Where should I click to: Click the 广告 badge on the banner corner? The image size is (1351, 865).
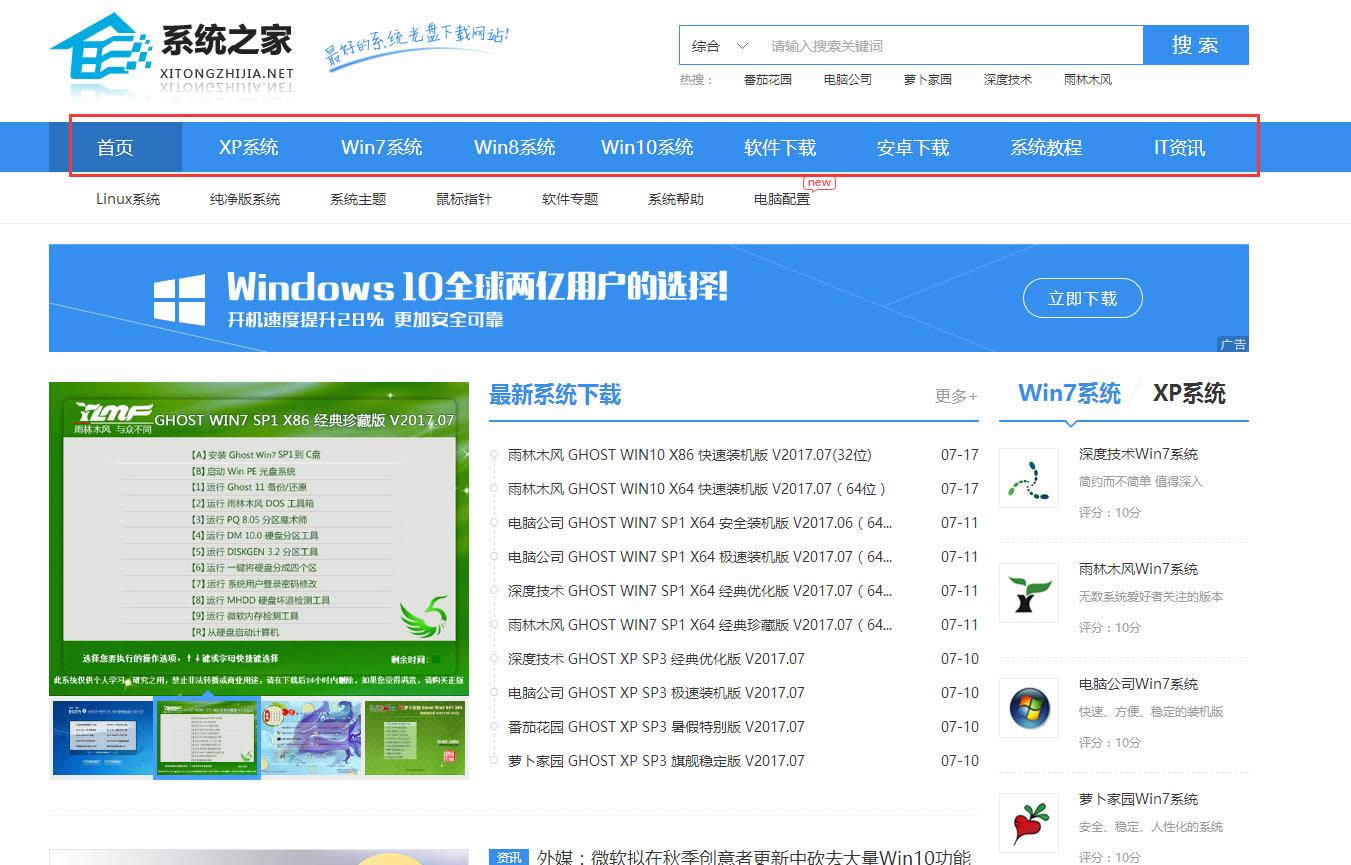(x=1233, y=344)
